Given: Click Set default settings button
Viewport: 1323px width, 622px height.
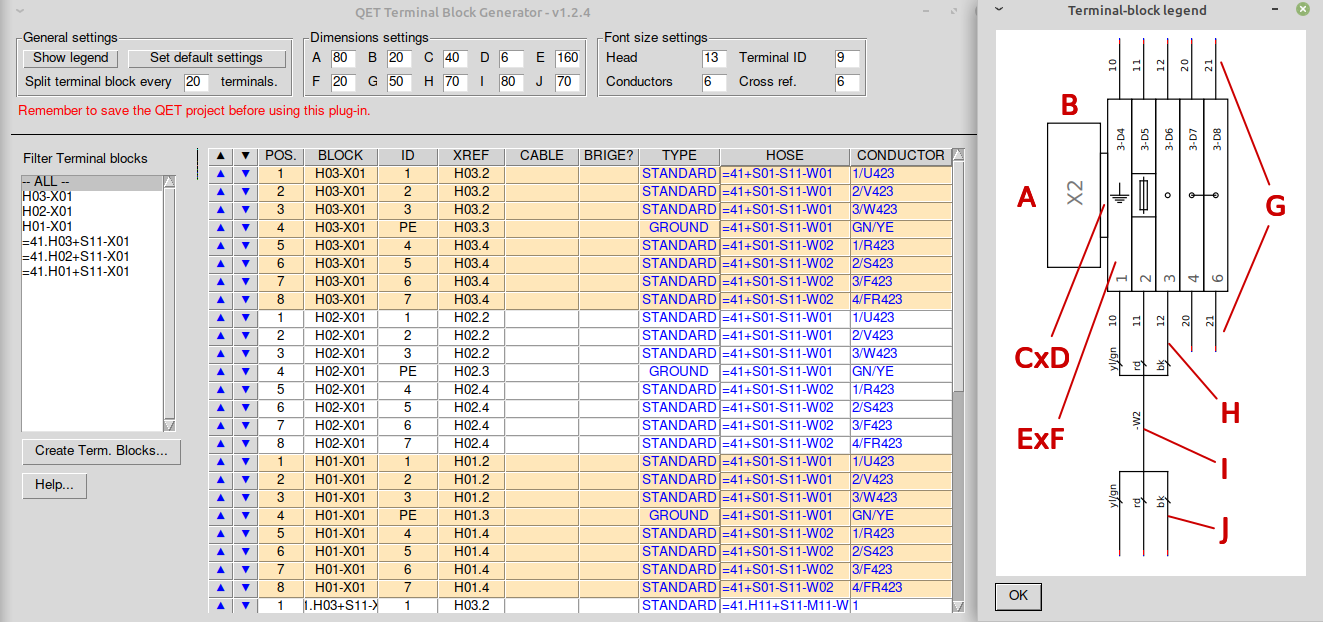Looking at the screenshot, I should pyautogui.click(x=206, y=58).
